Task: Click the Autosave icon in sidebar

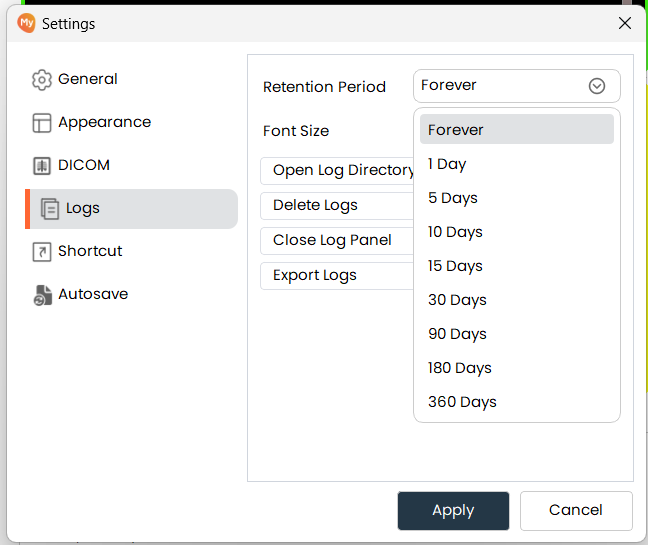Action: tap(41, 295)
